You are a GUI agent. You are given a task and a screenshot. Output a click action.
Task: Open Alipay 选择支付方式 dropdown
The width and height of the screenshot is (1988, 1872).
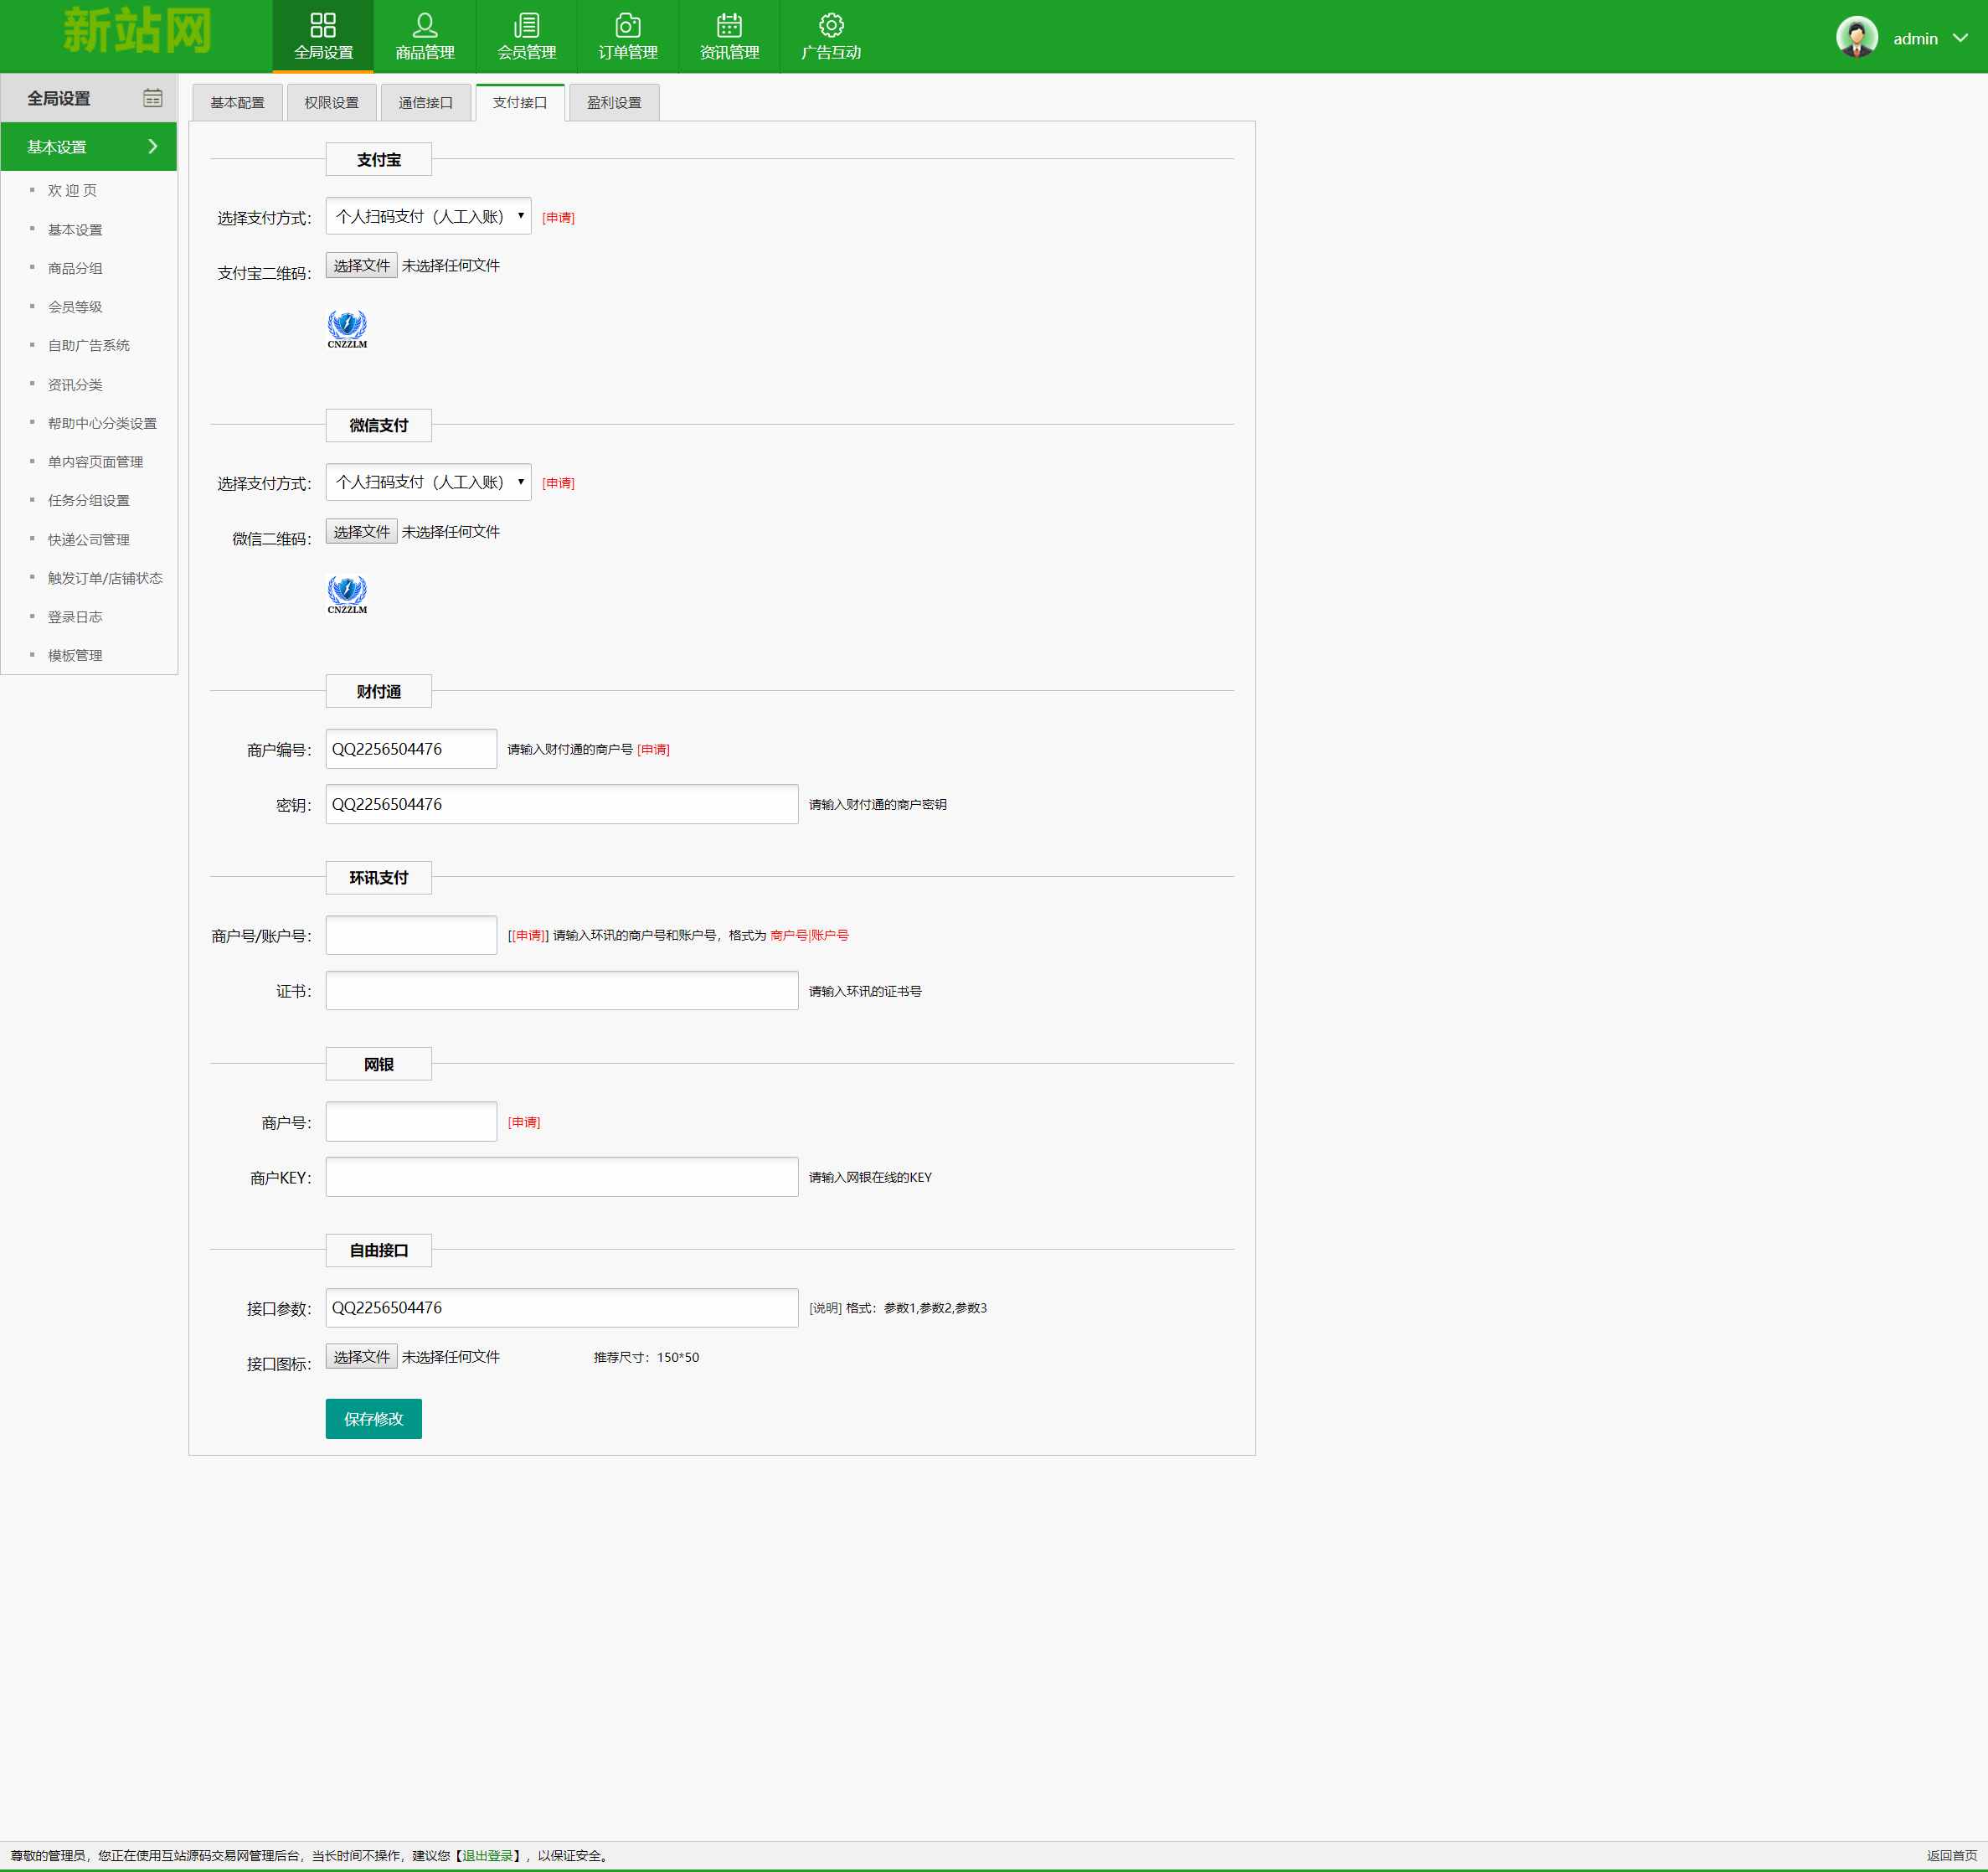pyautogui.click(x=428, y=216)
